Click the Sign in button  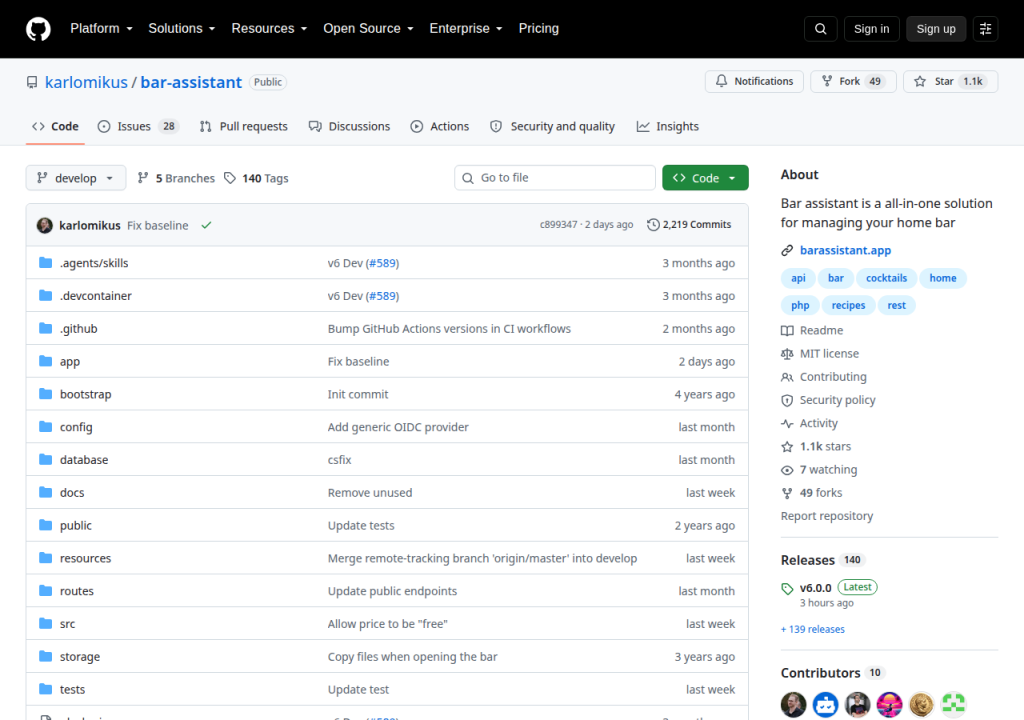(x=871, y=29)
